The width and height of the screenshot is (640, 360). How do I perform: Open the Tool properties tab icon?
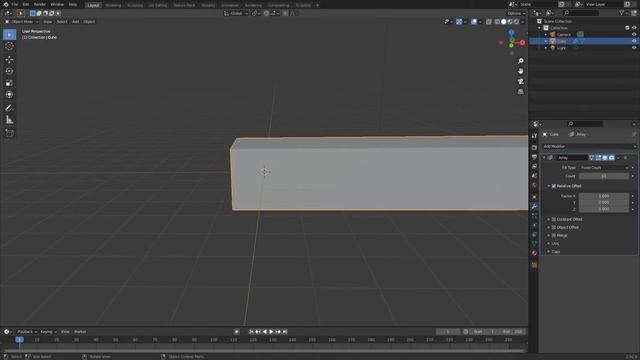click(534, 136)
